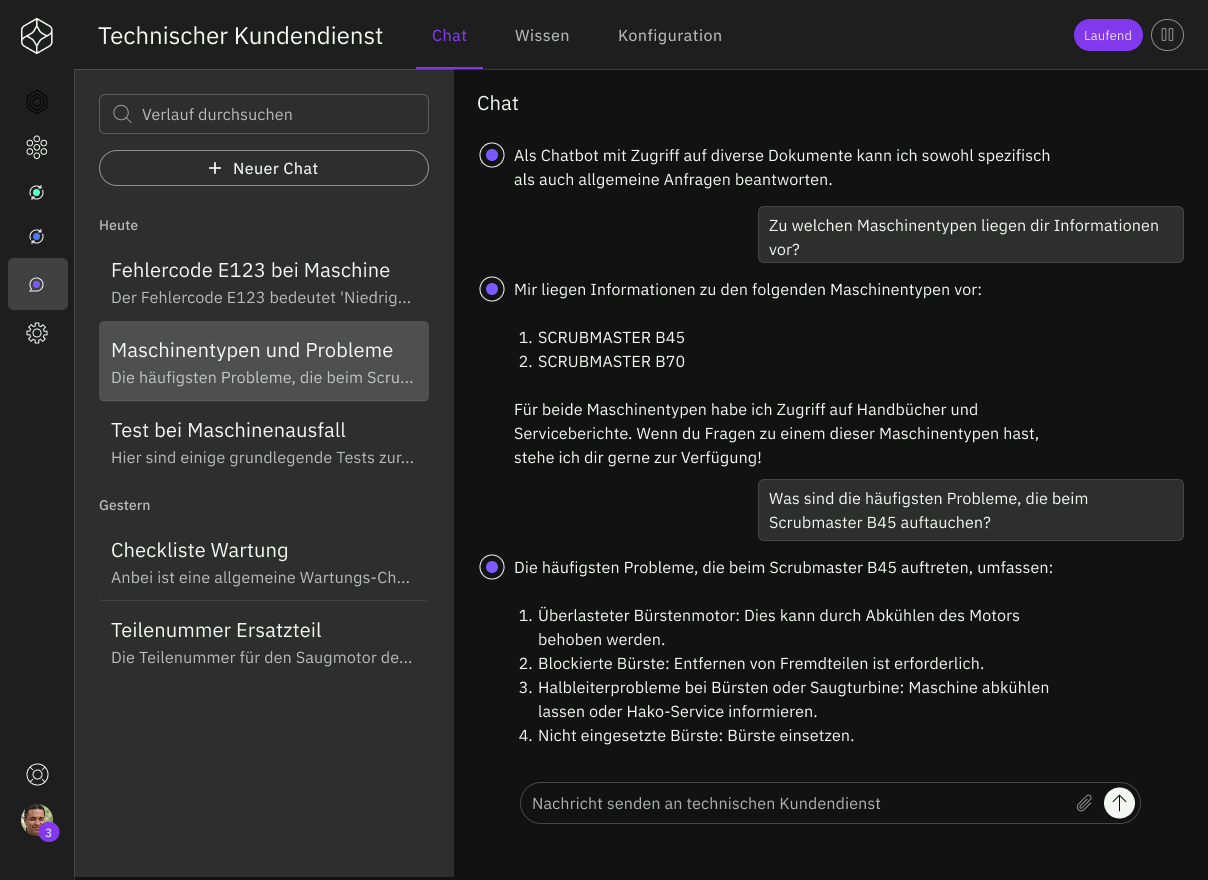The width and height of the screenshot is (1208, 880).
Task: Select the green dot sync sidebar icon
Action: pyautogui.click(x=37, y=192)
